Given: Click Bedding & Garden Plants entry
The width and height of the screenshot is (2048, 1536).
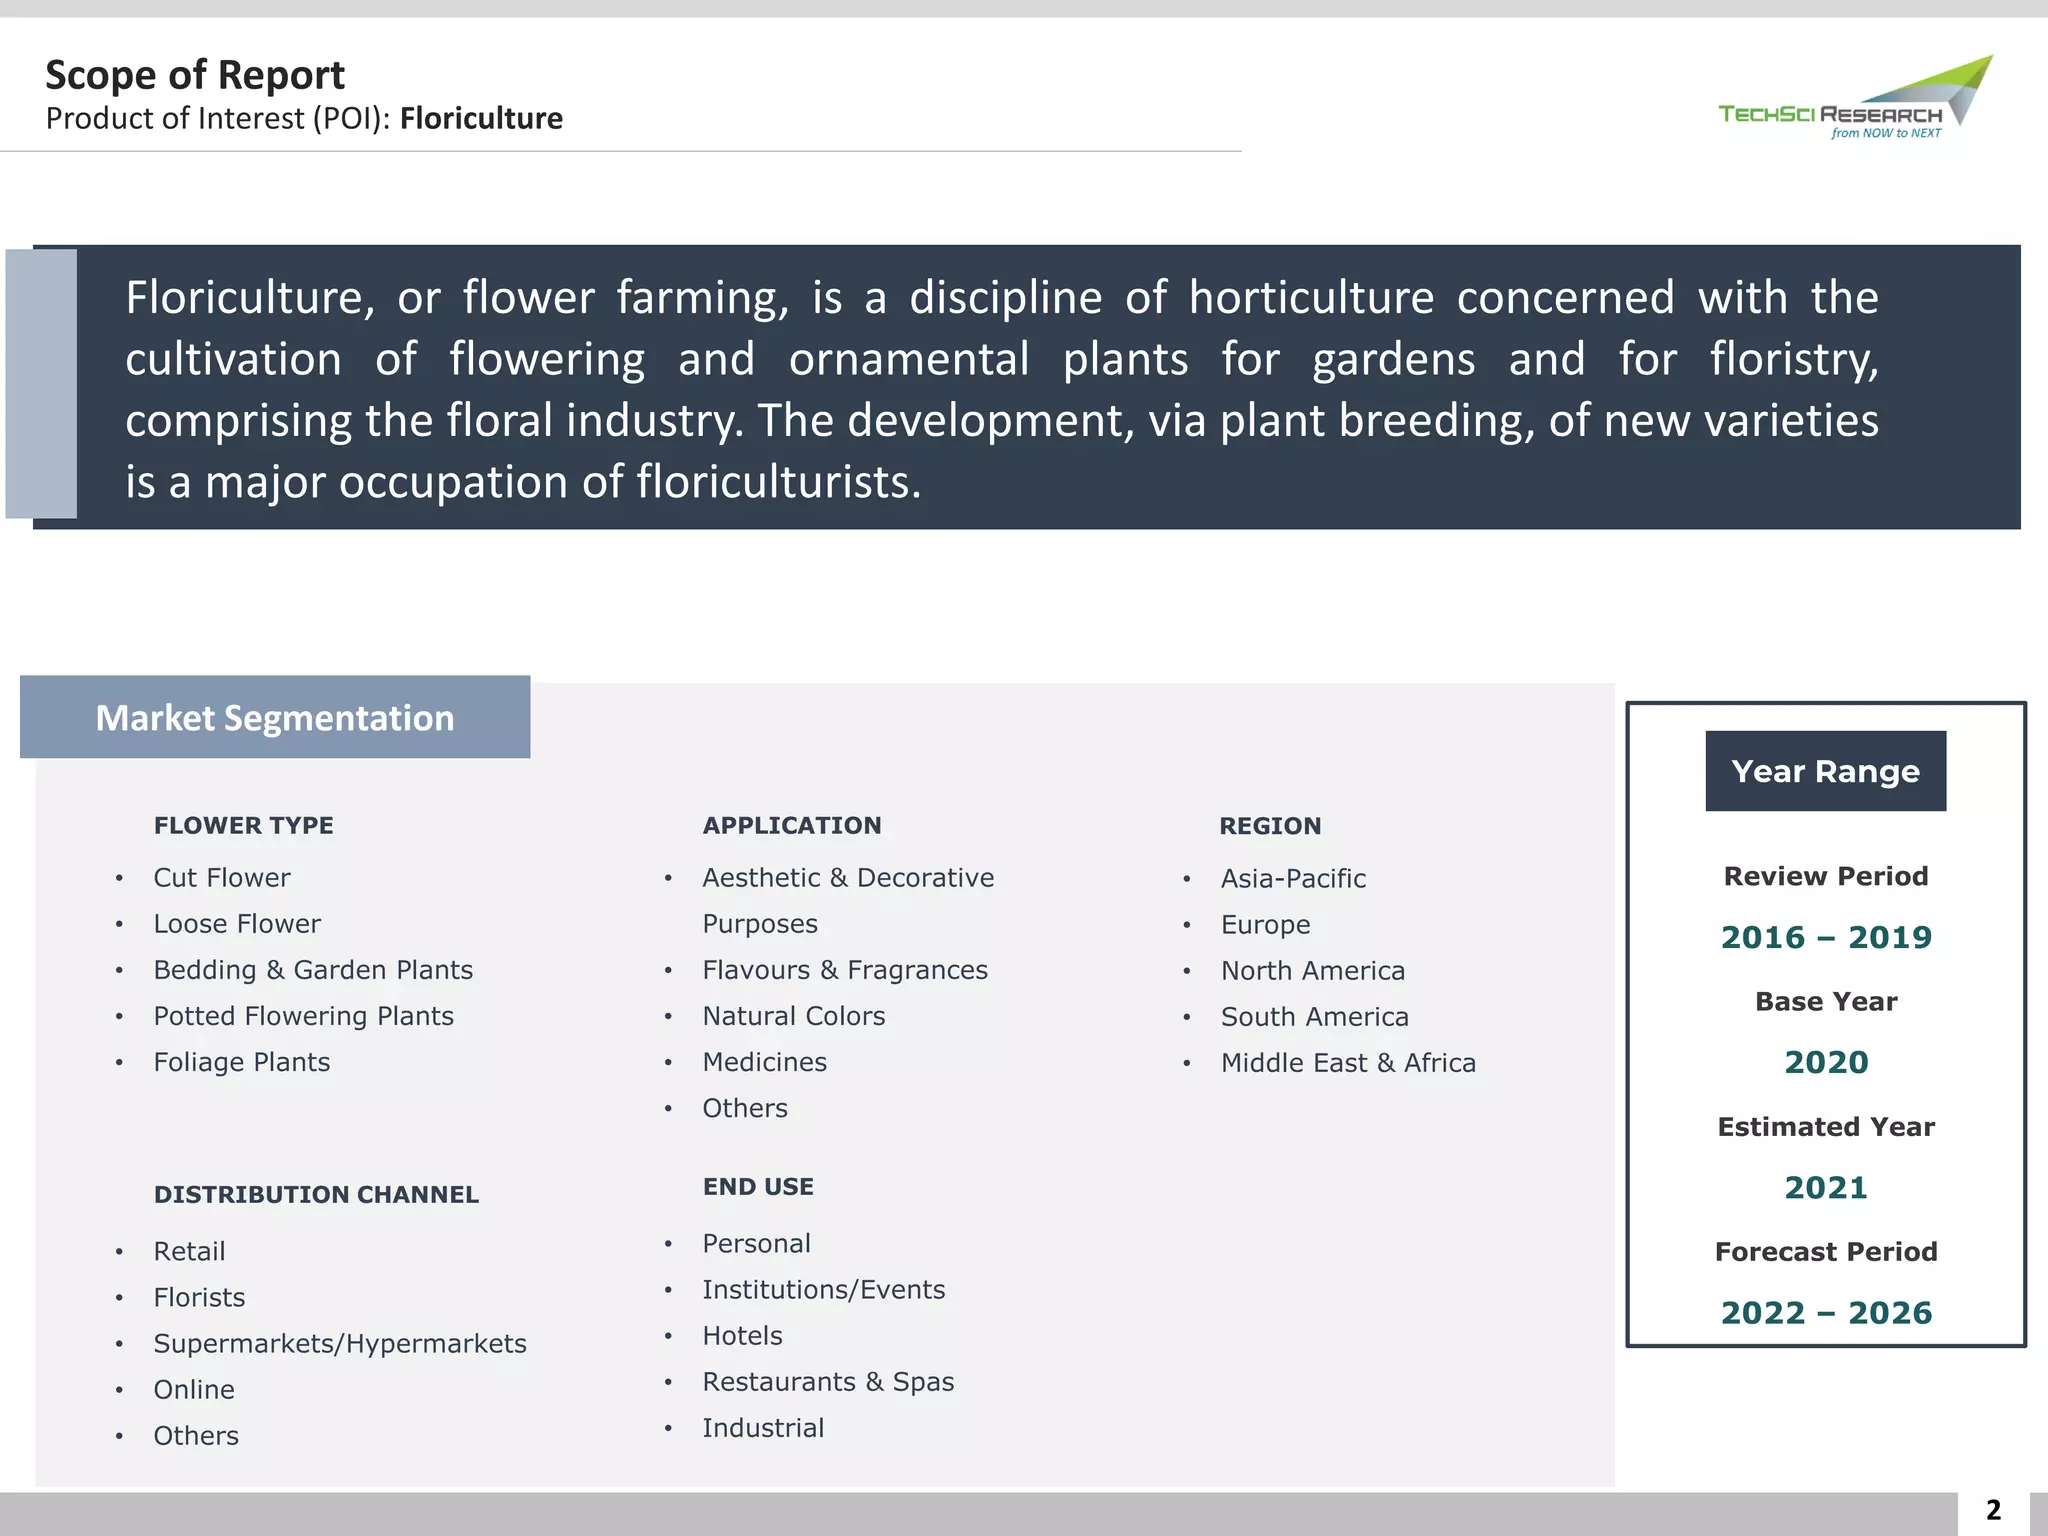Looking at the screenshot, I should pyautogui.click(x=313, y=970).
